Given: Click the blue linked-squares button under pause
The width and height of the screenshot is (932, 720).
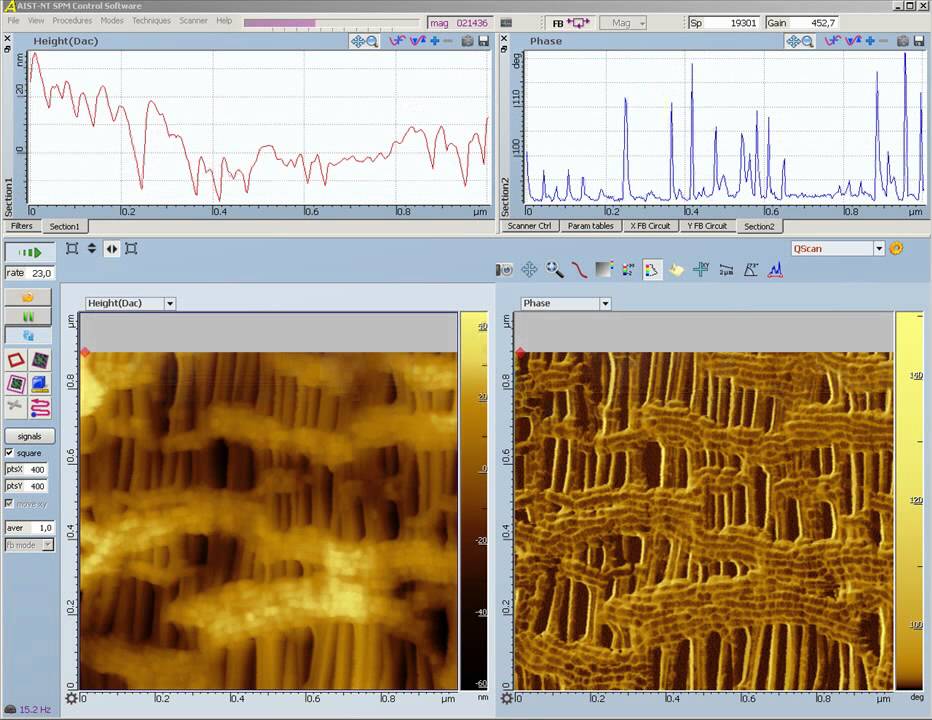Looking at the screenshot, I should point(28,335).
